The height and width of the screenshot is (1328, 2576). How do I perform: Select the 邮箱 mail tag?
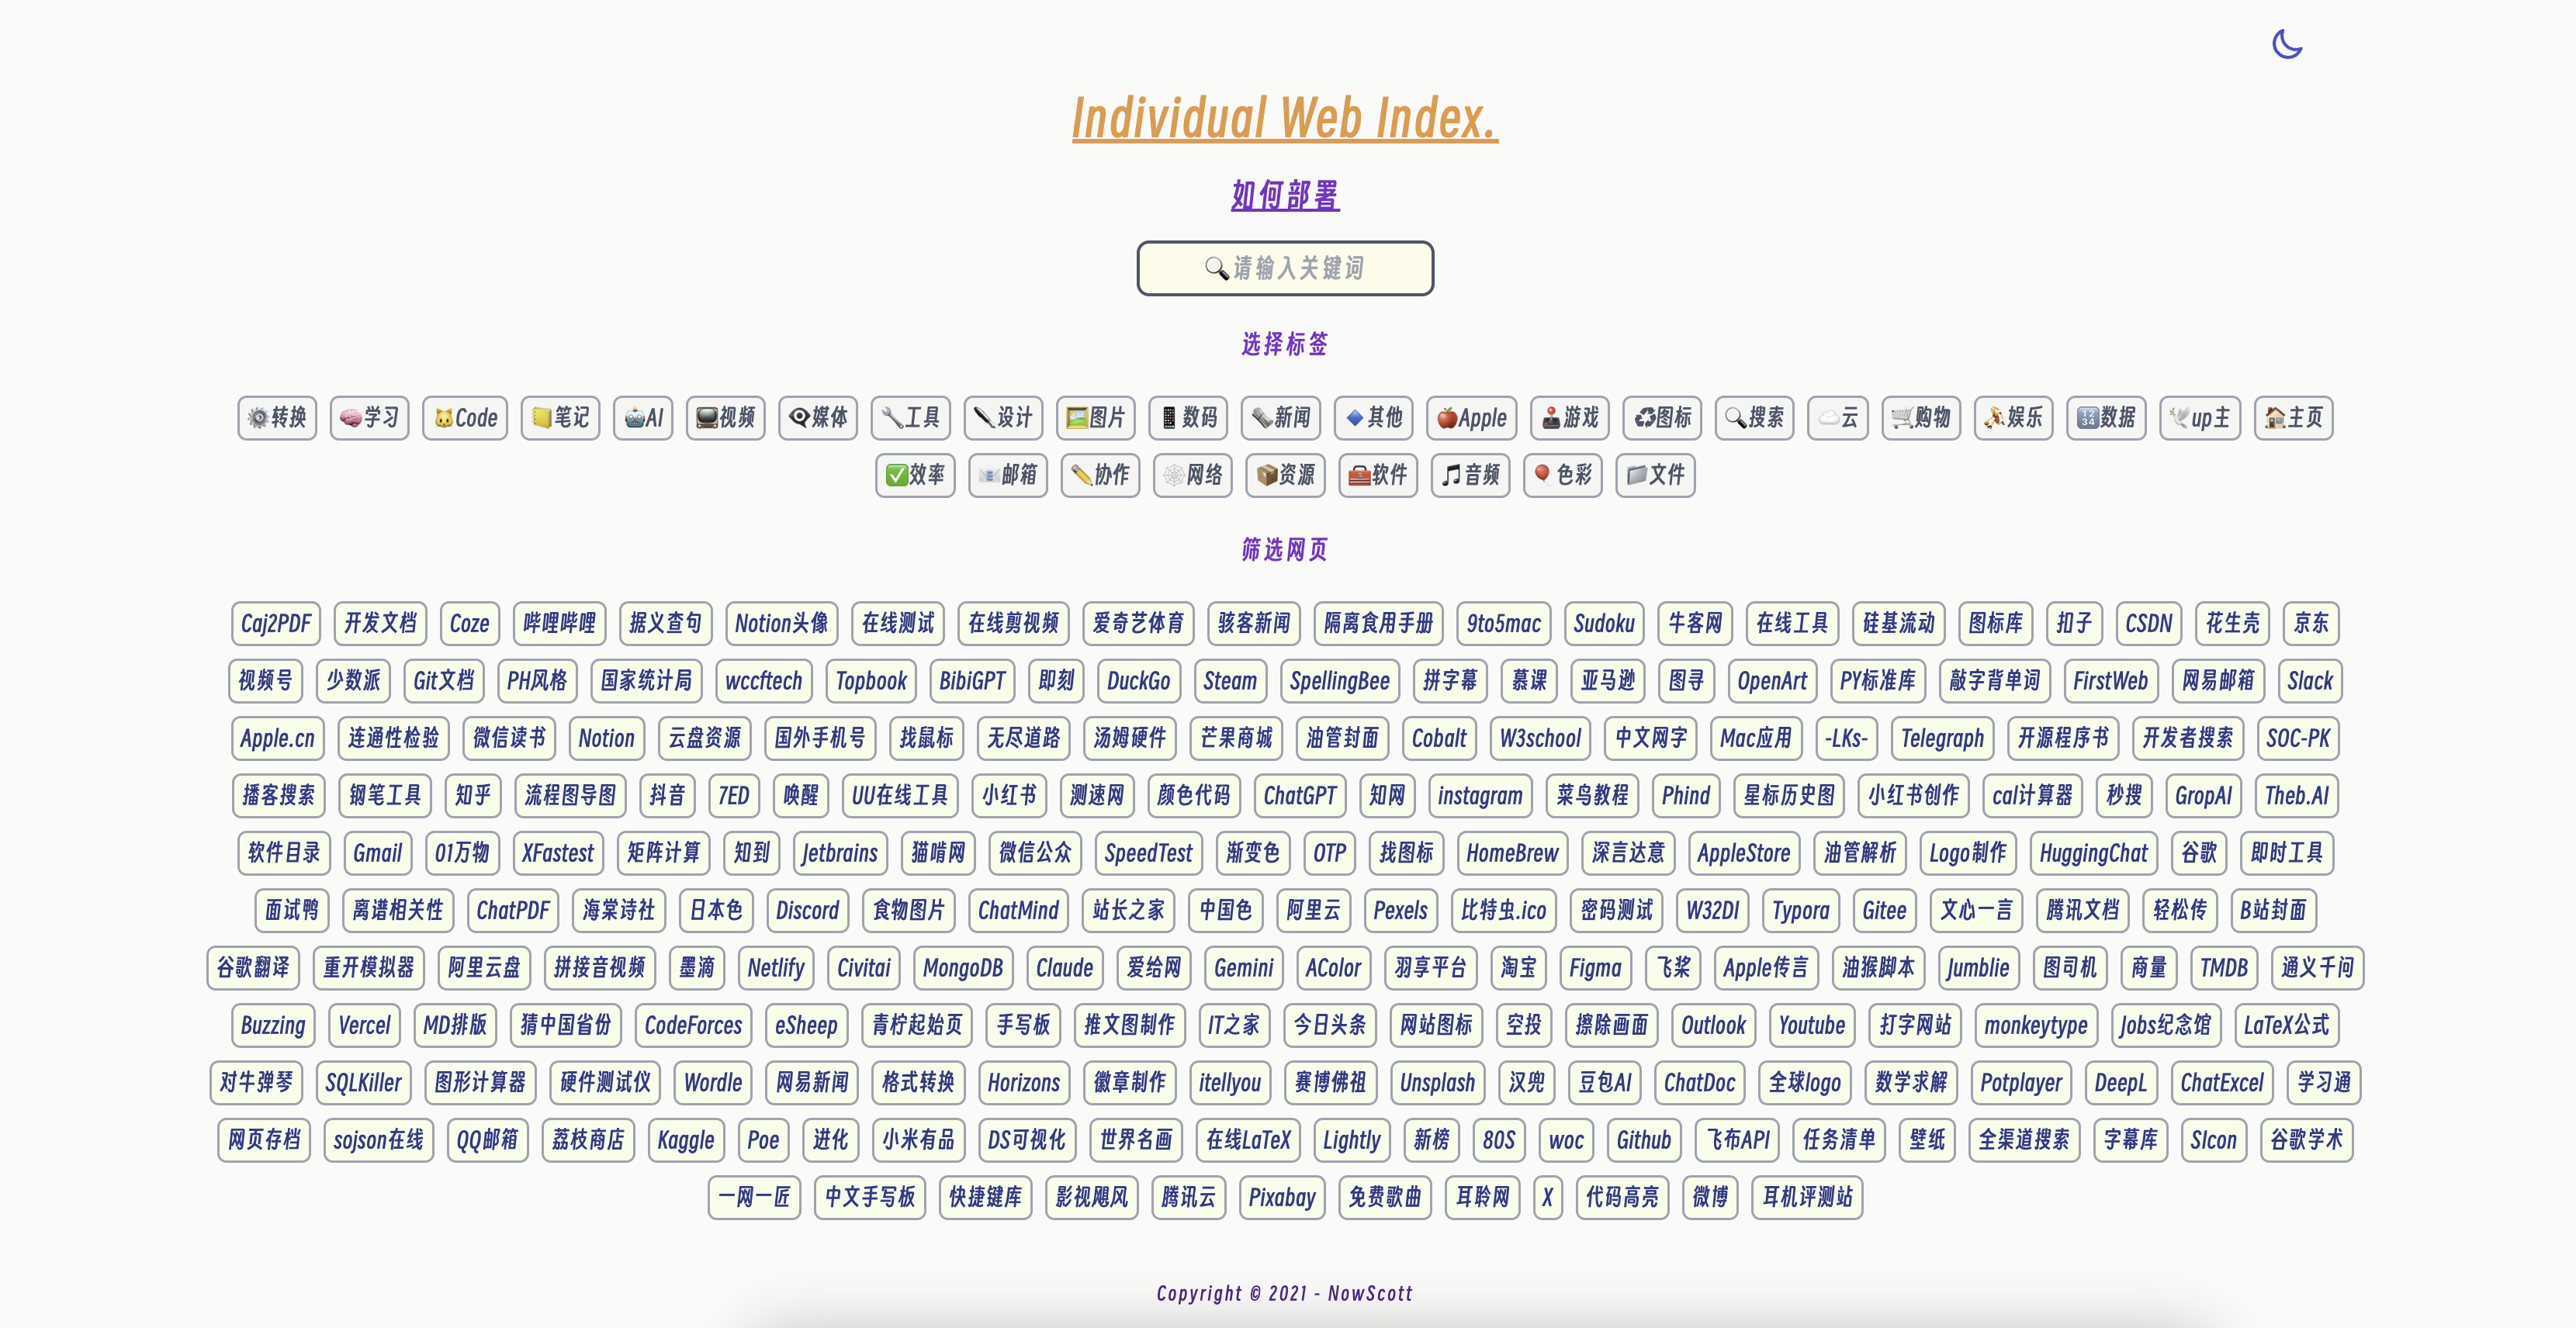(x=1008, y=475)
